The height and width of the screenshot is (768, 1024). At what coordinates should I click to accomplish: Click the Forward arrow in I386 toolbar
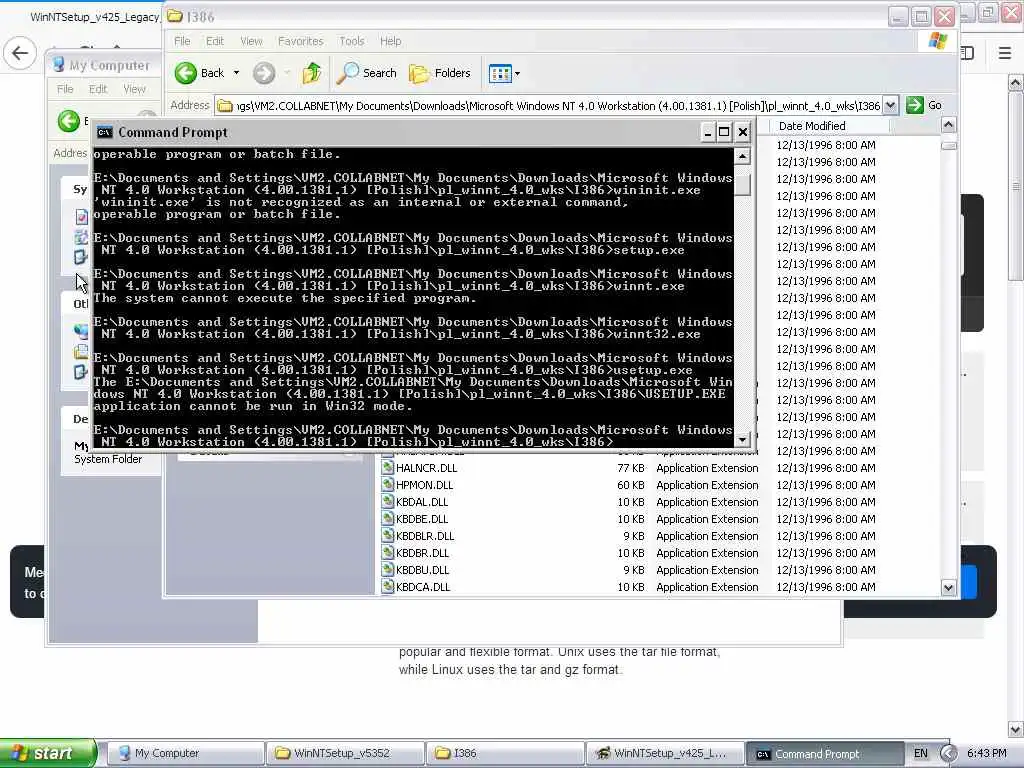pyautogui.click(x=264, y=73)
